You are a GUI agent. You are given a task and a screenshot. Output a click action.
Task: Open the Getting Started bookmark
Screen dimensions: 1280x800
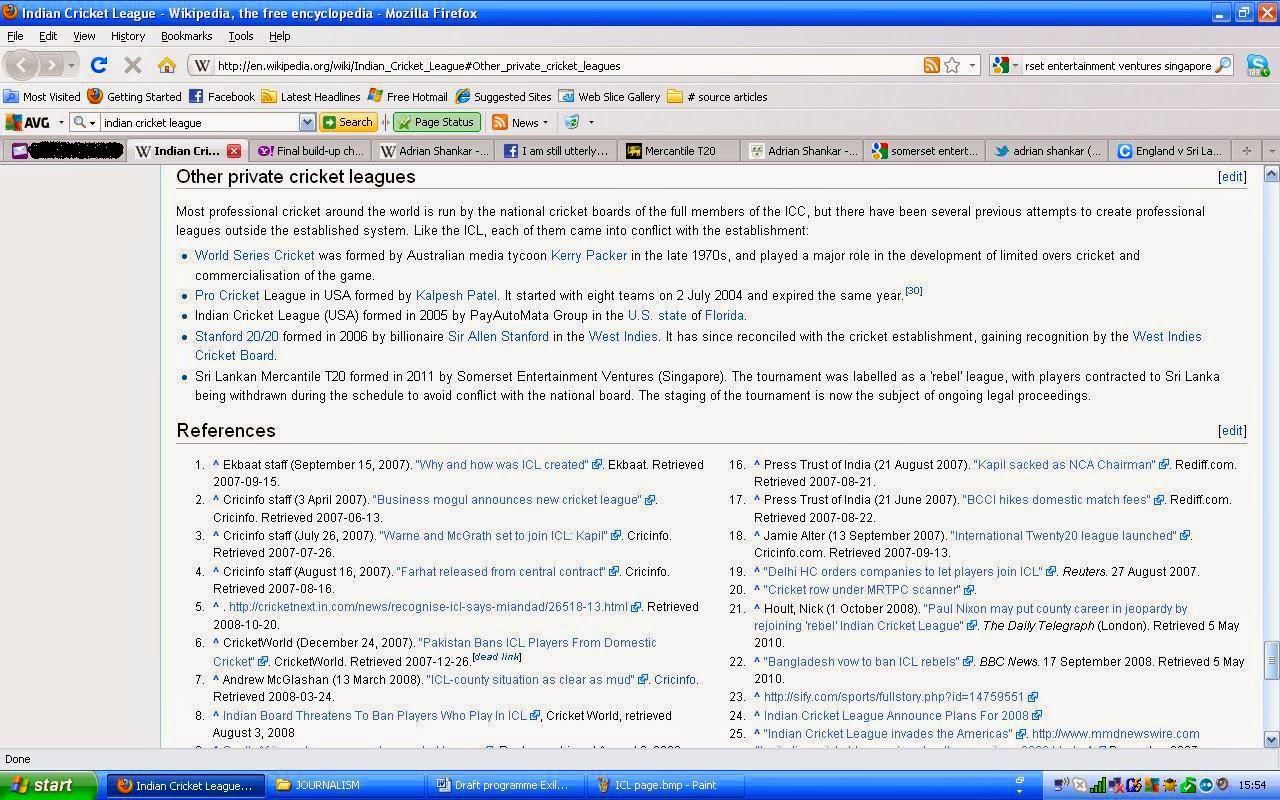(x=134, y=96)
